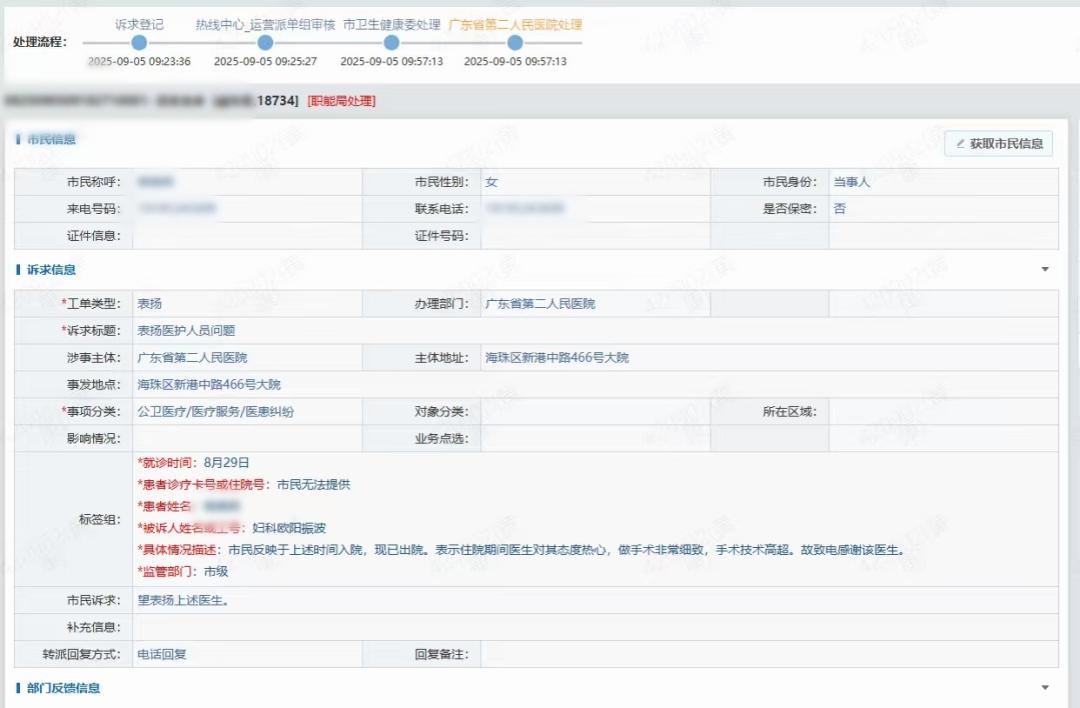Select the 热线中心_运营派单组审核 step node

(265, 43)
